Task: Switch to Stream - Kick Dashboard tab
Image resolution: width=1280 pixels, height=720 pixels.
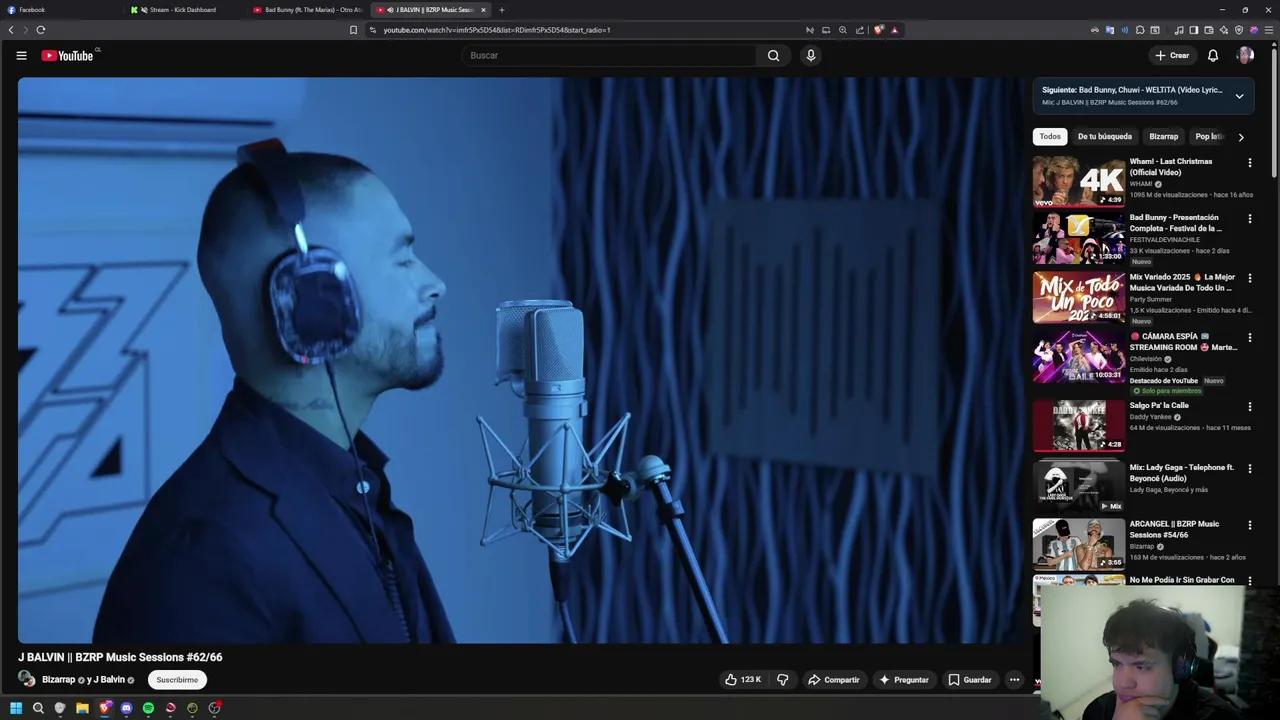Action: pyautogui.click(x=183, y=10)
